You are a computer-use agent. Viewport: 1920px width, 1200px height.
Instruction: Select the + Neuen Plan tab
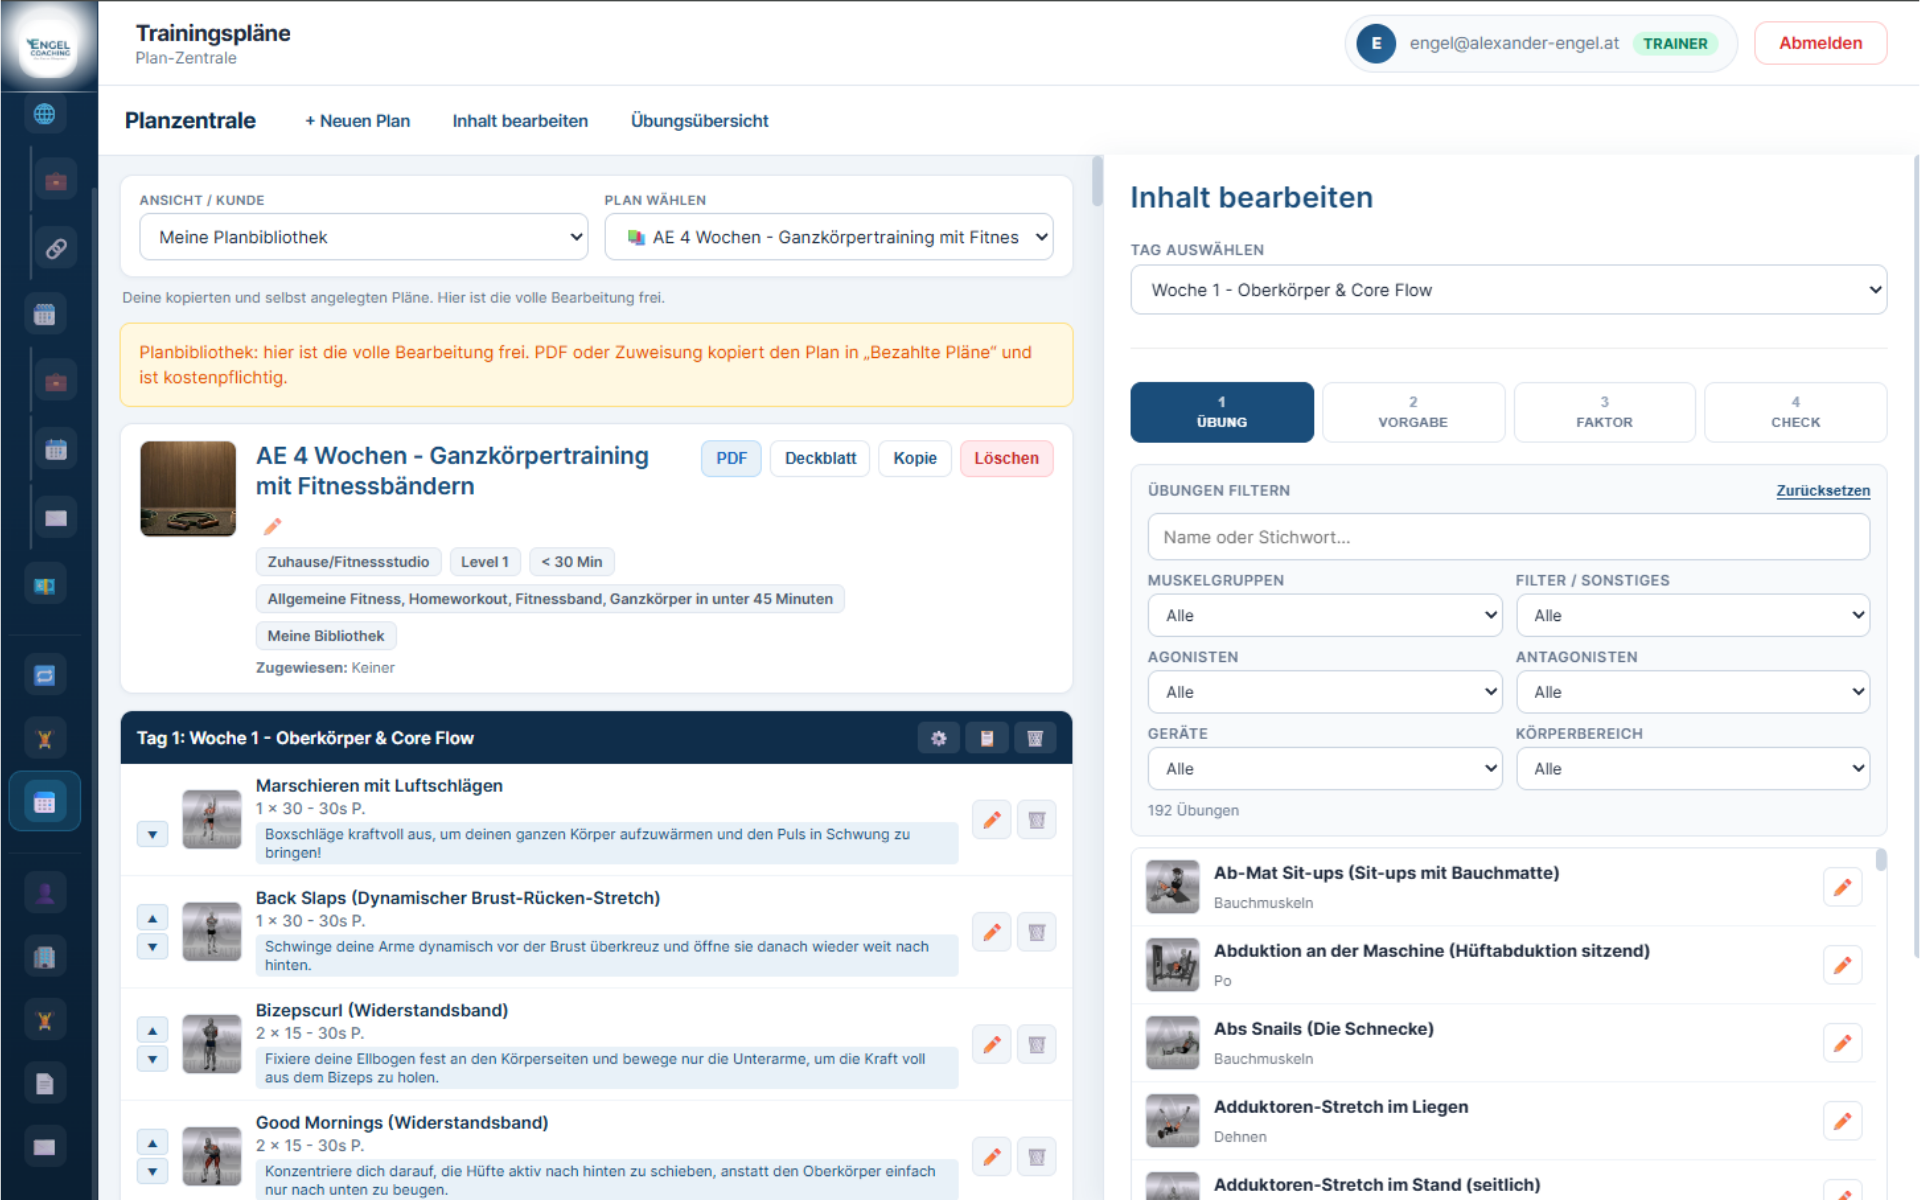click(358, 121)
